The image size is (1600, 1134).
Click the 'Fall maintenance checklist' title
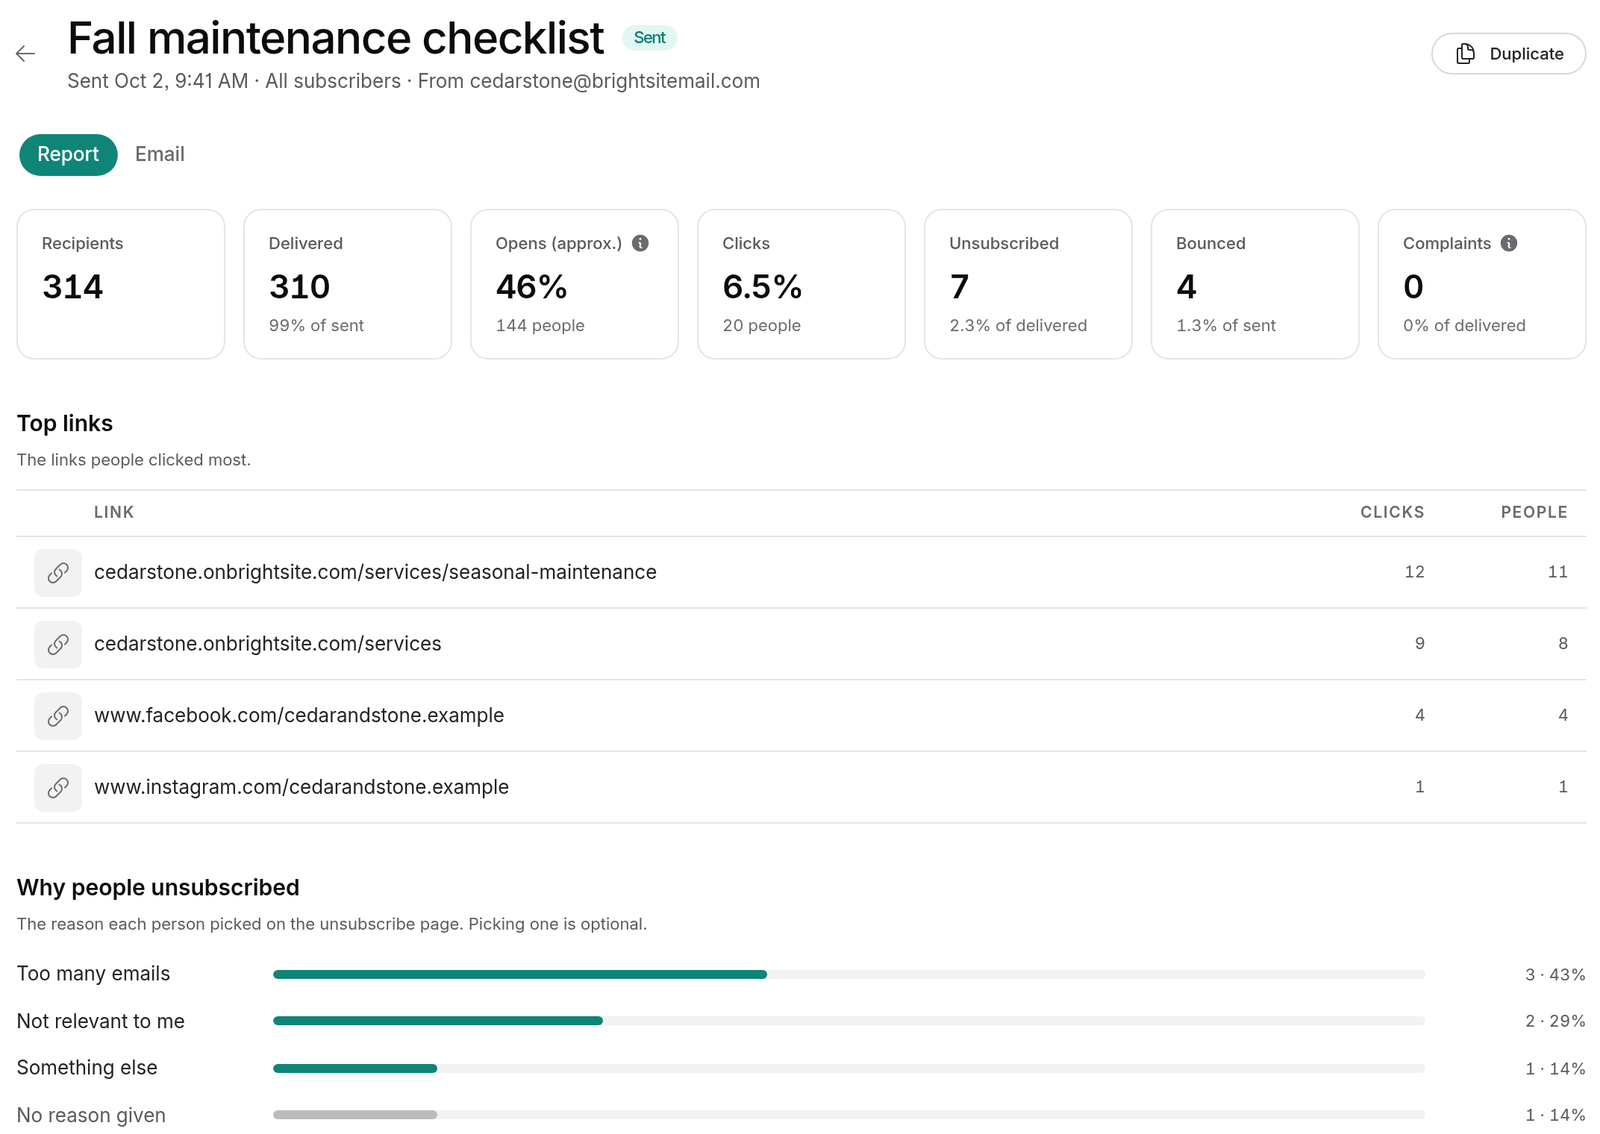pyautogui.click(x=336, y=38)
